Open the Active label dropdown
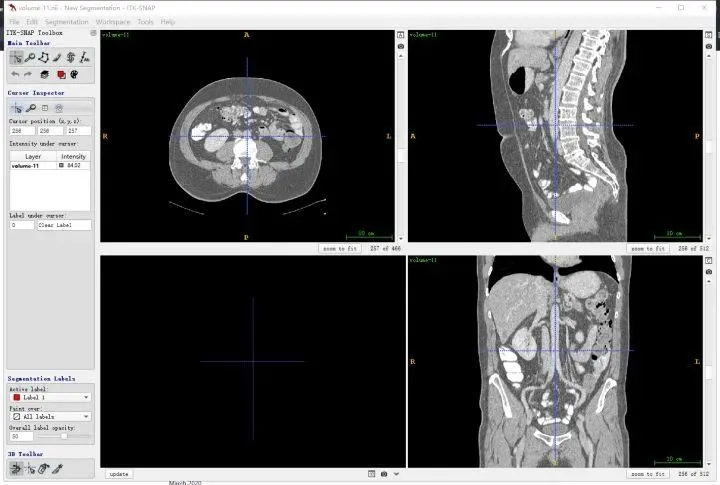720x485 pixels. [50, 397]
